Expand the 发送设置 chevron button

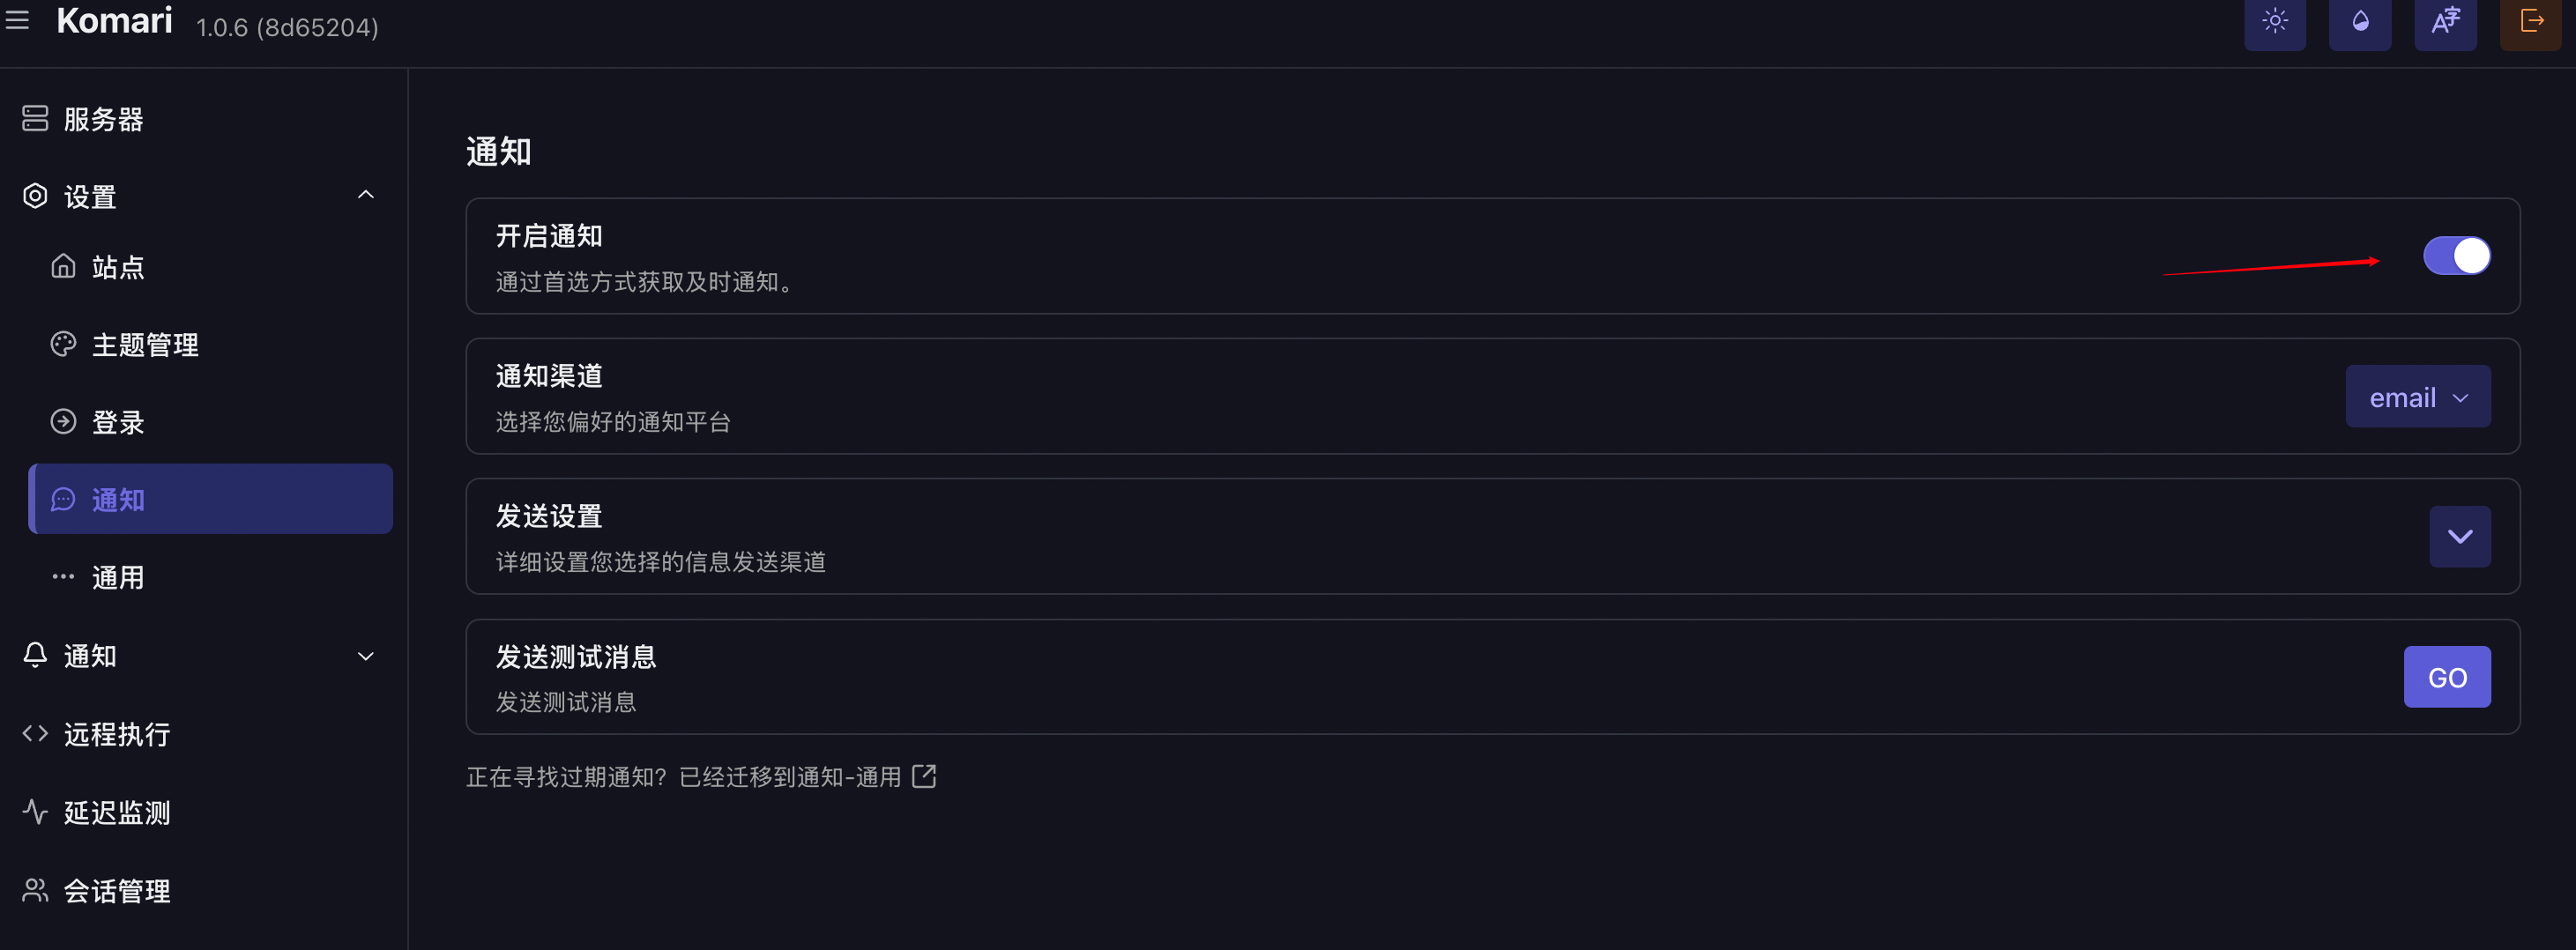click(2459, 537)
